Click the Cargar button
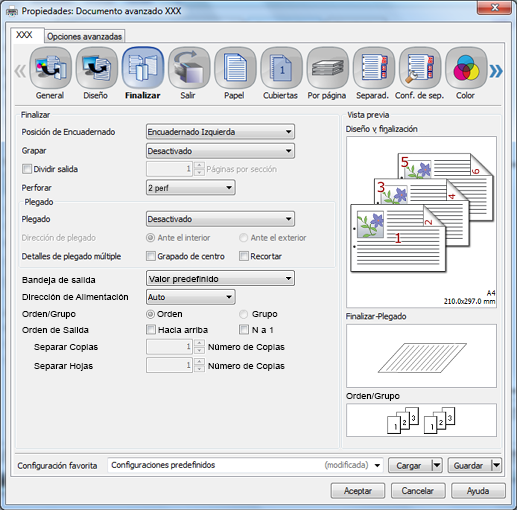Viewport: 517px width, 510px height. [x=409, y=465]
